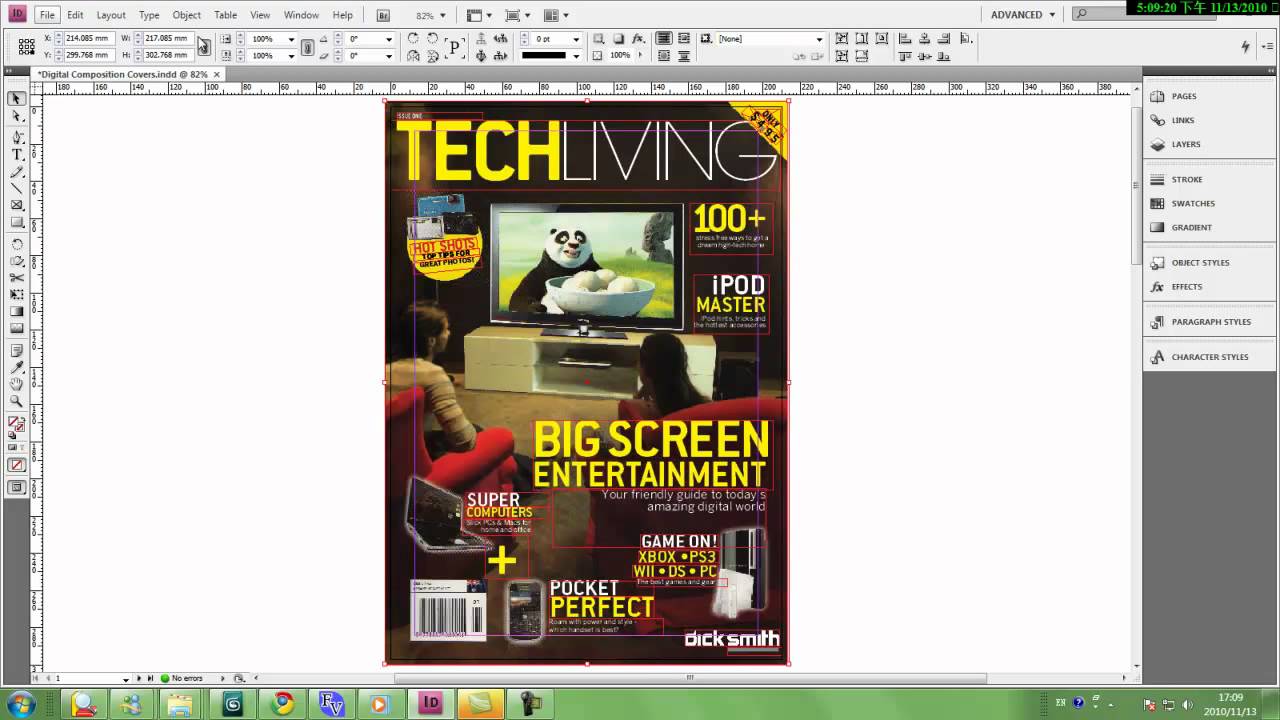Viewport: 1280px width, 720px height.
Task: Open Scale X Percentage dropdown
Action: (x=291, y=39)
